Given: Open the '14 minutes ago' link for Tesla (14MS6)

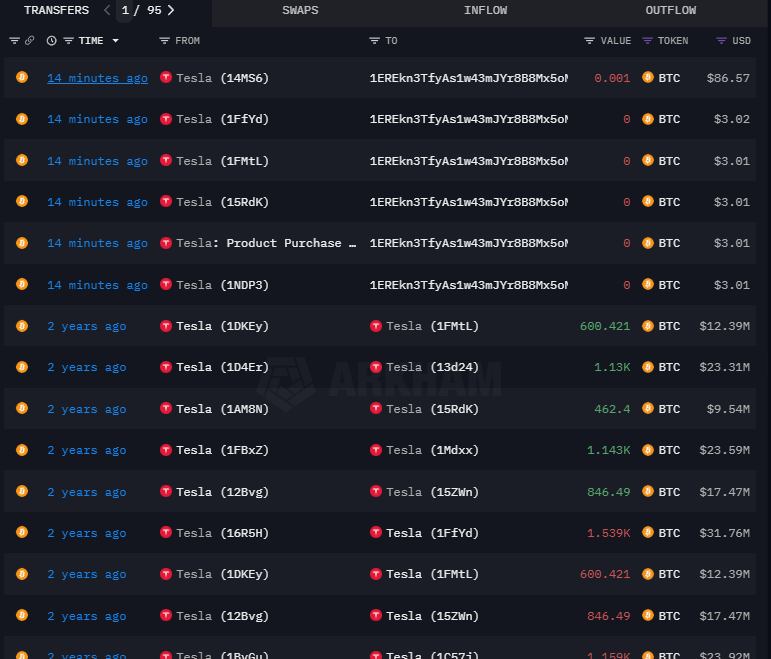Looking at the screenshot, I should click(x=97, y=78).
